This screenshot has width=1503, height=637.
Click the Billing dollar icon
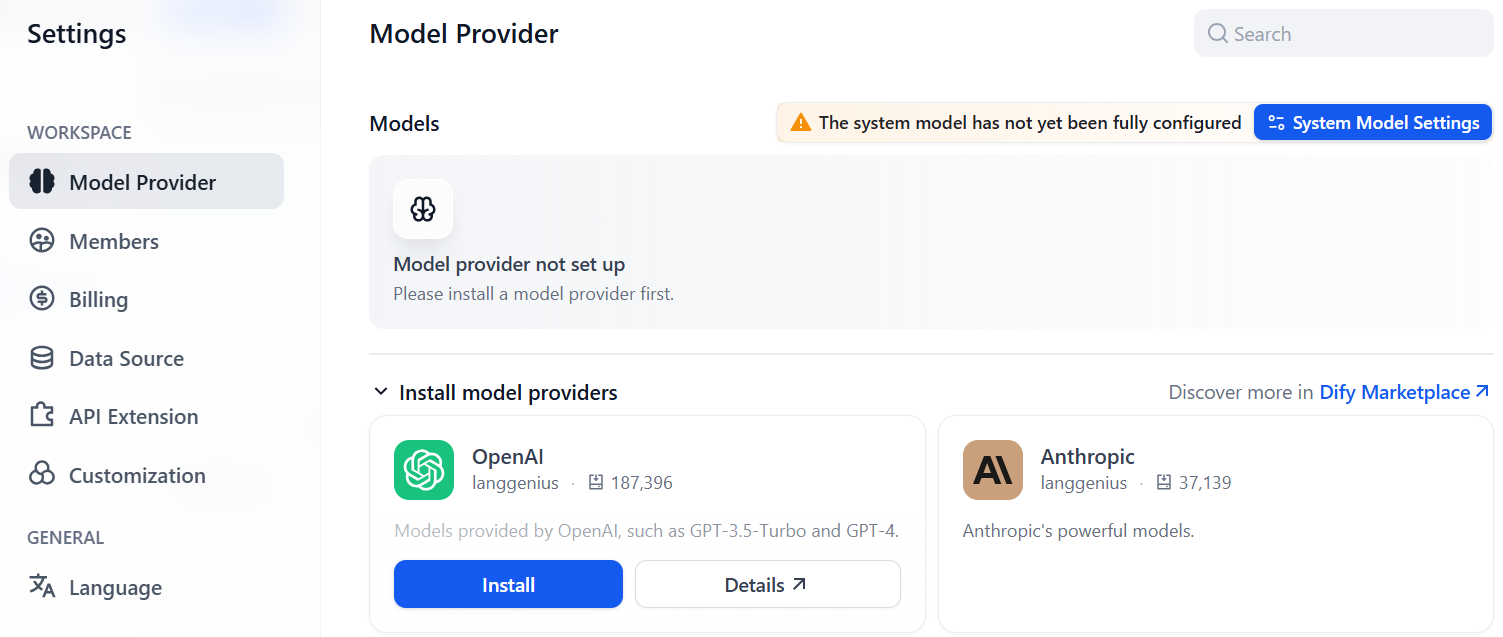pyautogui.click(x=42, y=299)
